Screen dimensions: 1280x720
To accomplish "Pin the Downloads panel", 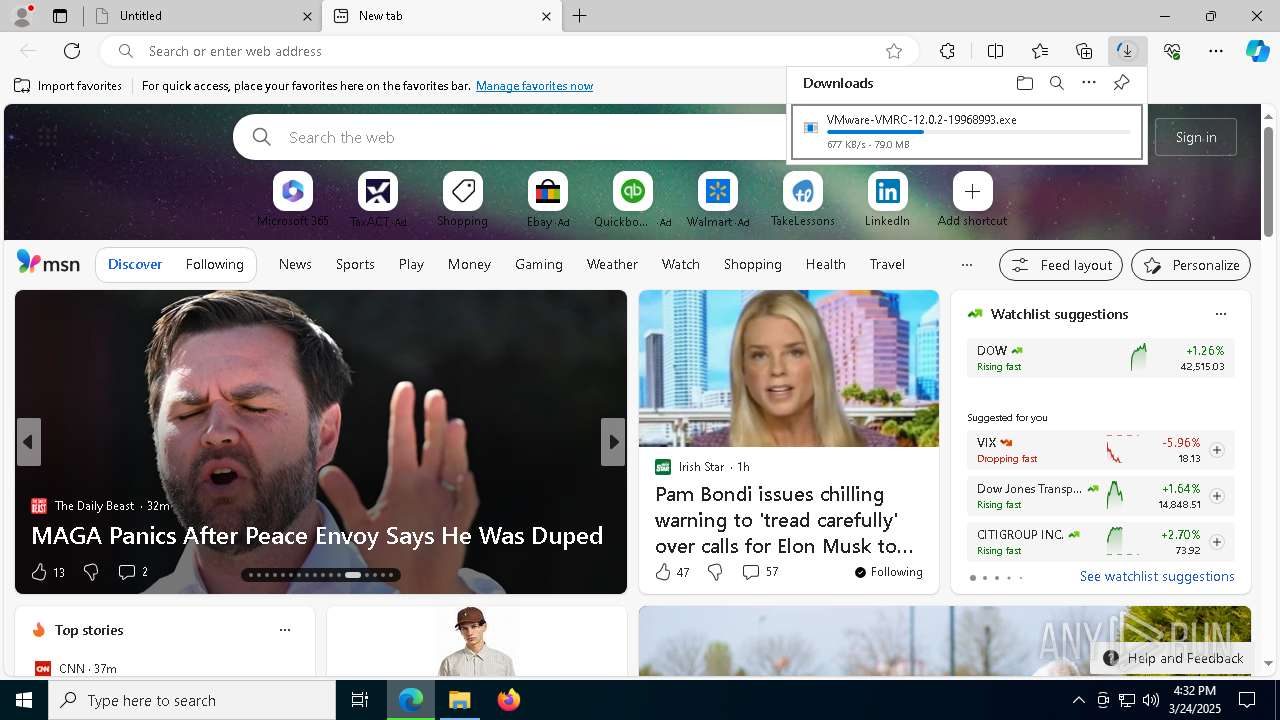I will tap(1121, 83).
